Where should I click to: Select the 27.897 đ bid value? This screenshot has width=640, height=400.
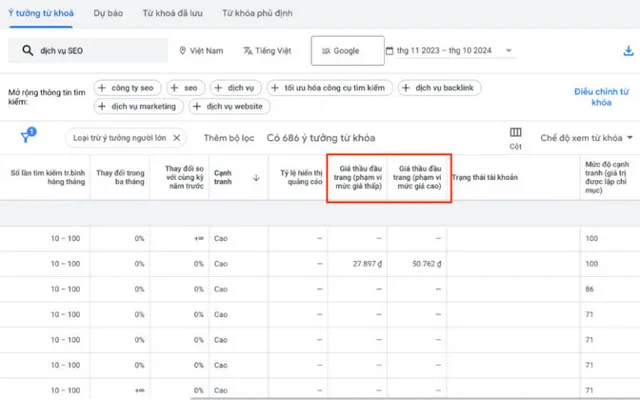[367, 264]
